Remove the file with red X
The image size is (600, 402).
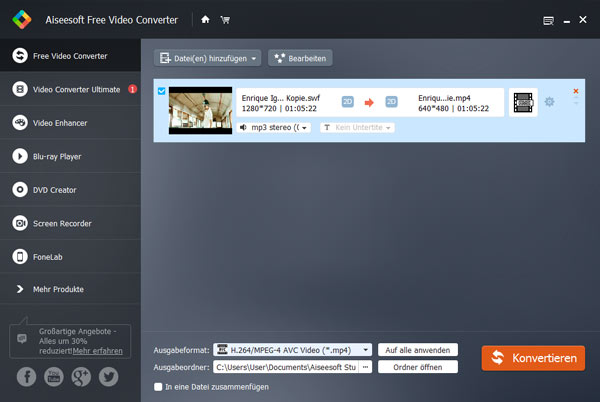point(576,91)
